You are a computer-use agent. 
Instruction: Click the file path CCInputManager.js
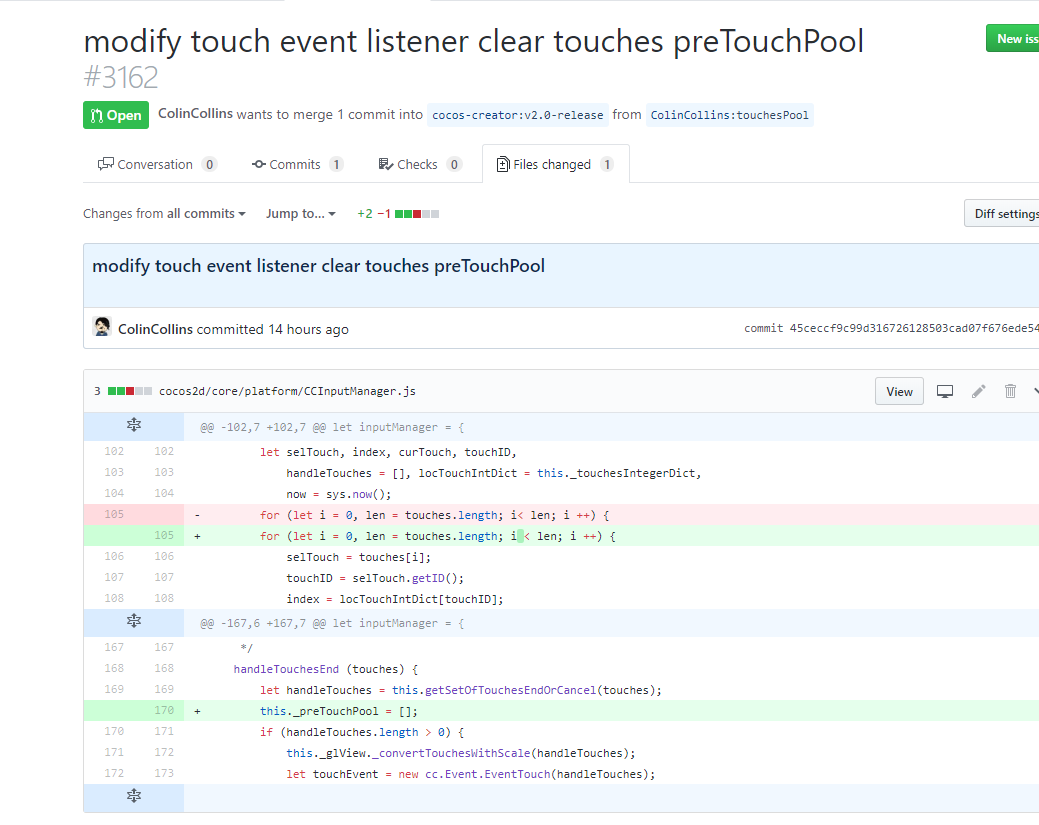pos(287,391)
